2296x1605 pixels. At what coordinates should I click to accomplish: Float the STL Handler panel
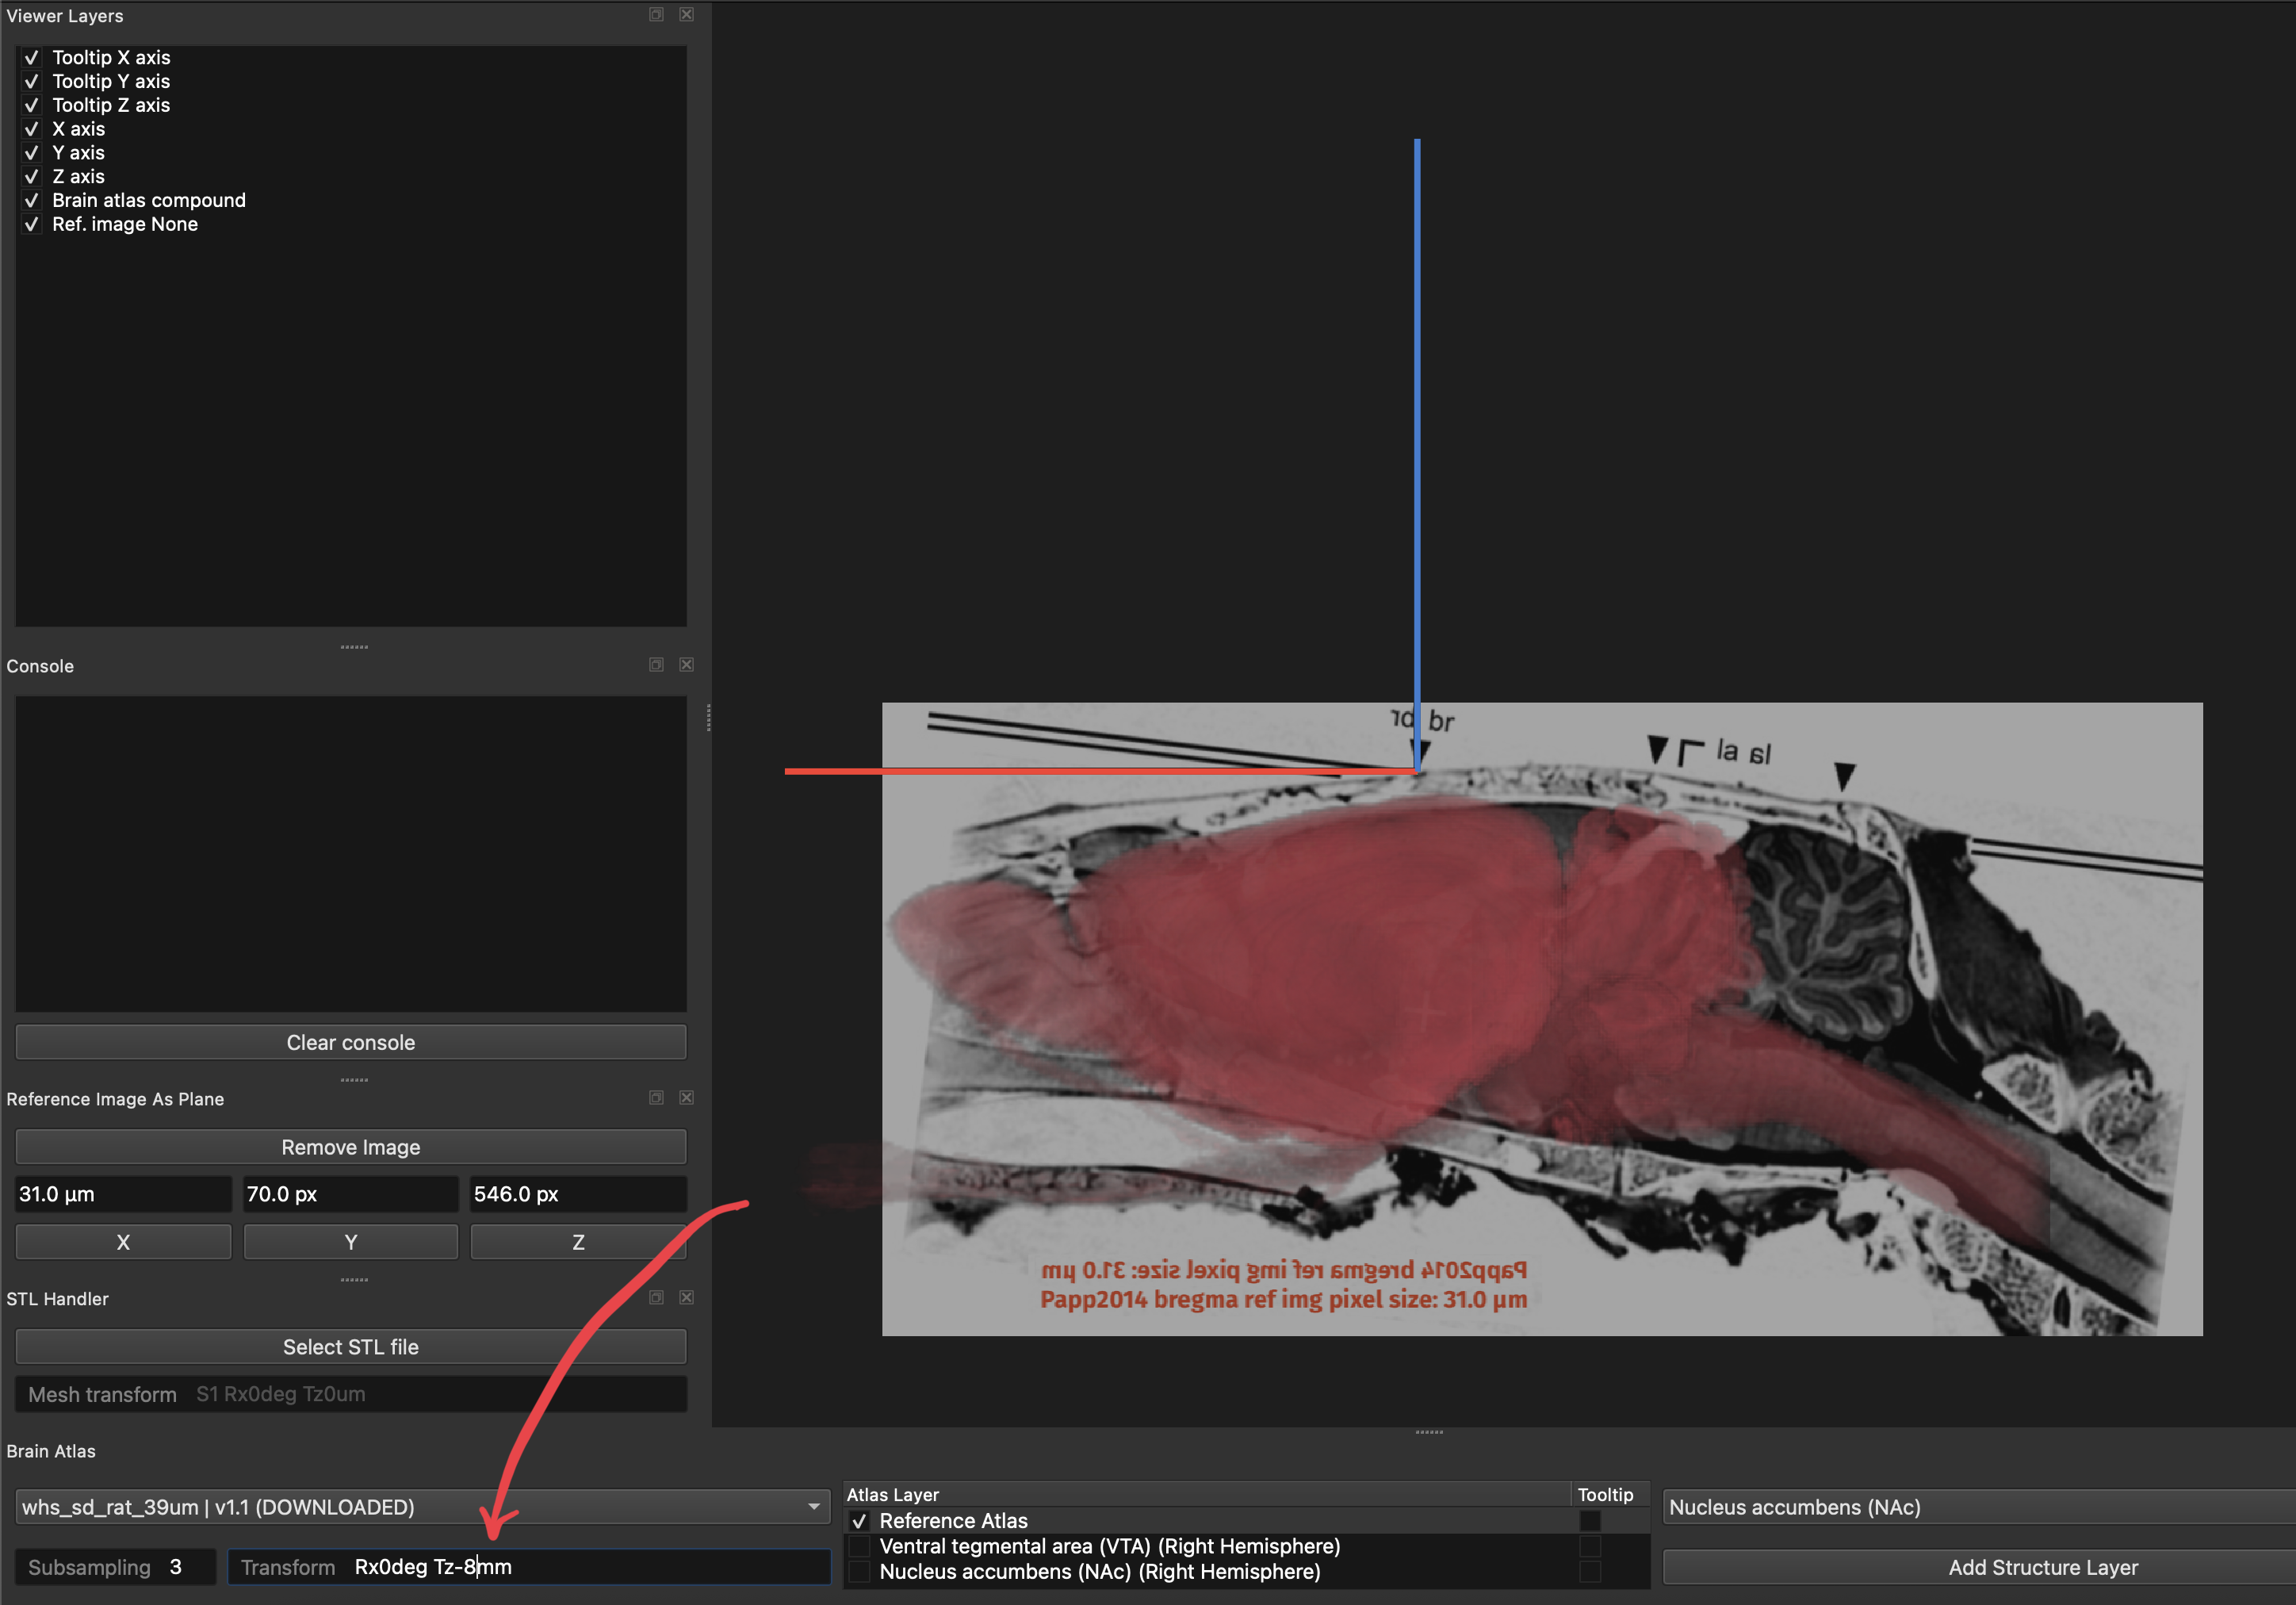pos(656,1298)
